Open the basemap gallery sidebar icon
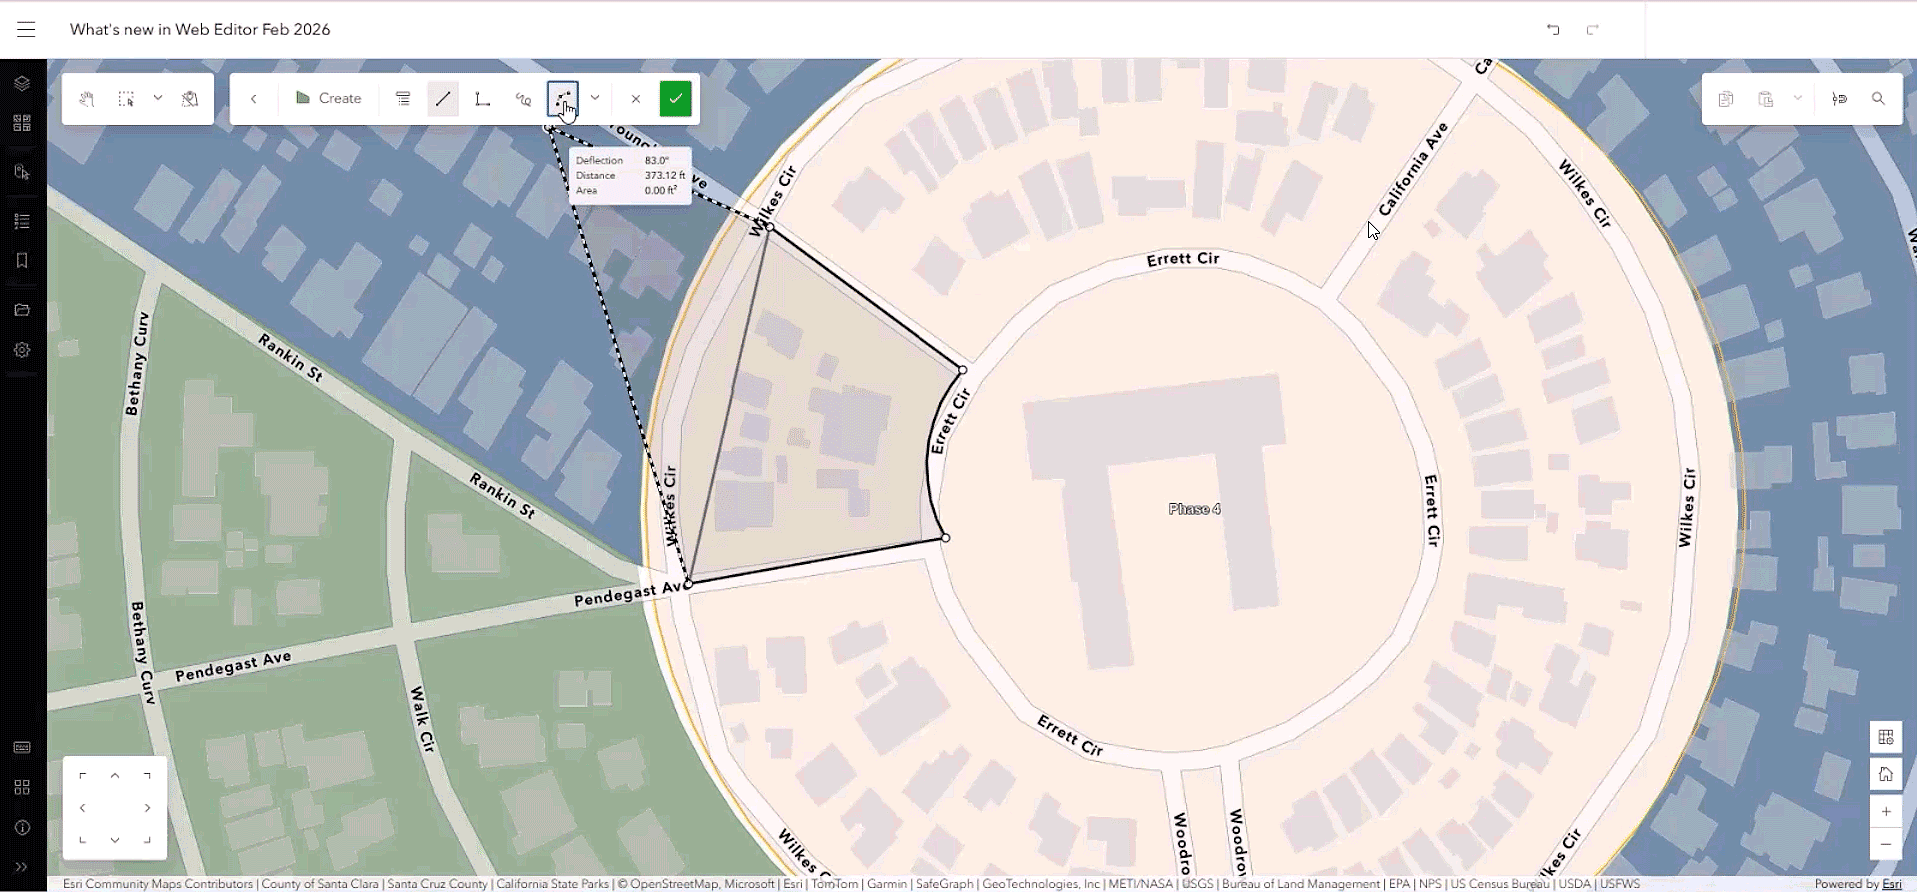The height and width of the screenshot is (892, 1917). tap(22, 123)
